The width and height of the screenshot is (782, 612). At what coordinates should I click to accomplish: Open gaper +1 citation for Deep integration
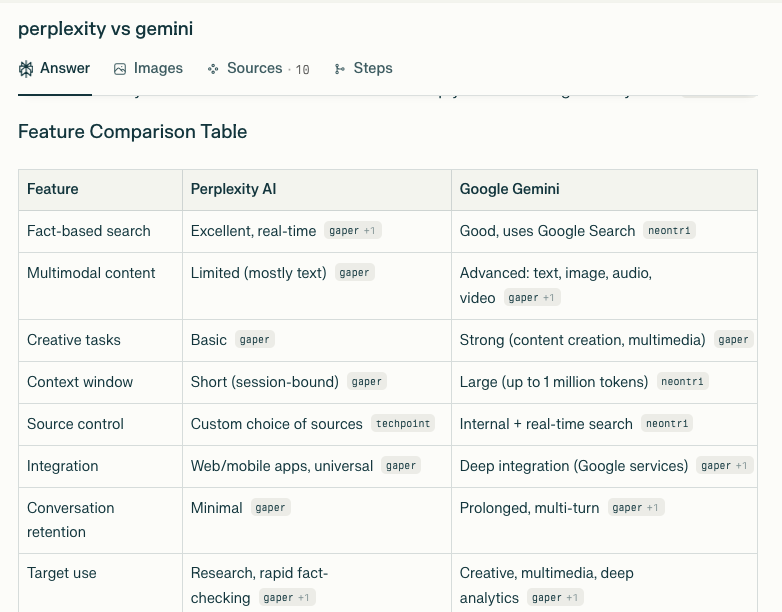click(x=725, y=465)
